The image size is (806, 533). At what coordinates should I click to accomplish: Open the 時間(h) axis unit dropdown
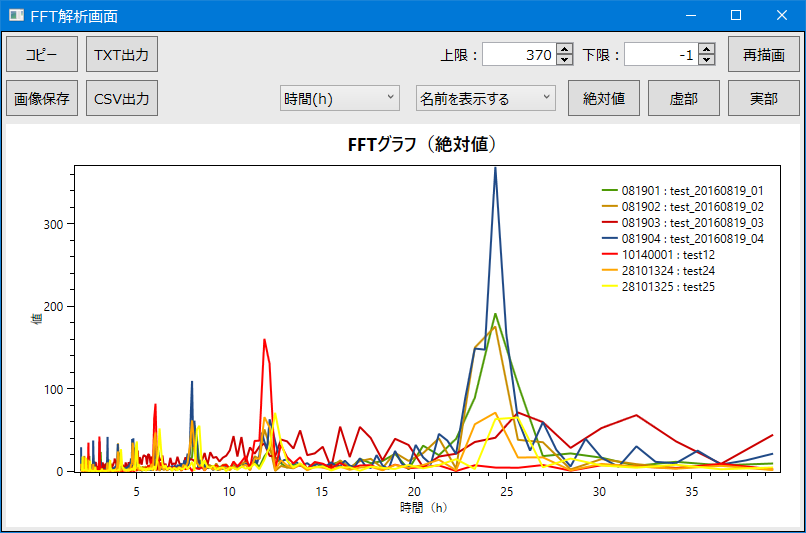[x=339, y=98]
